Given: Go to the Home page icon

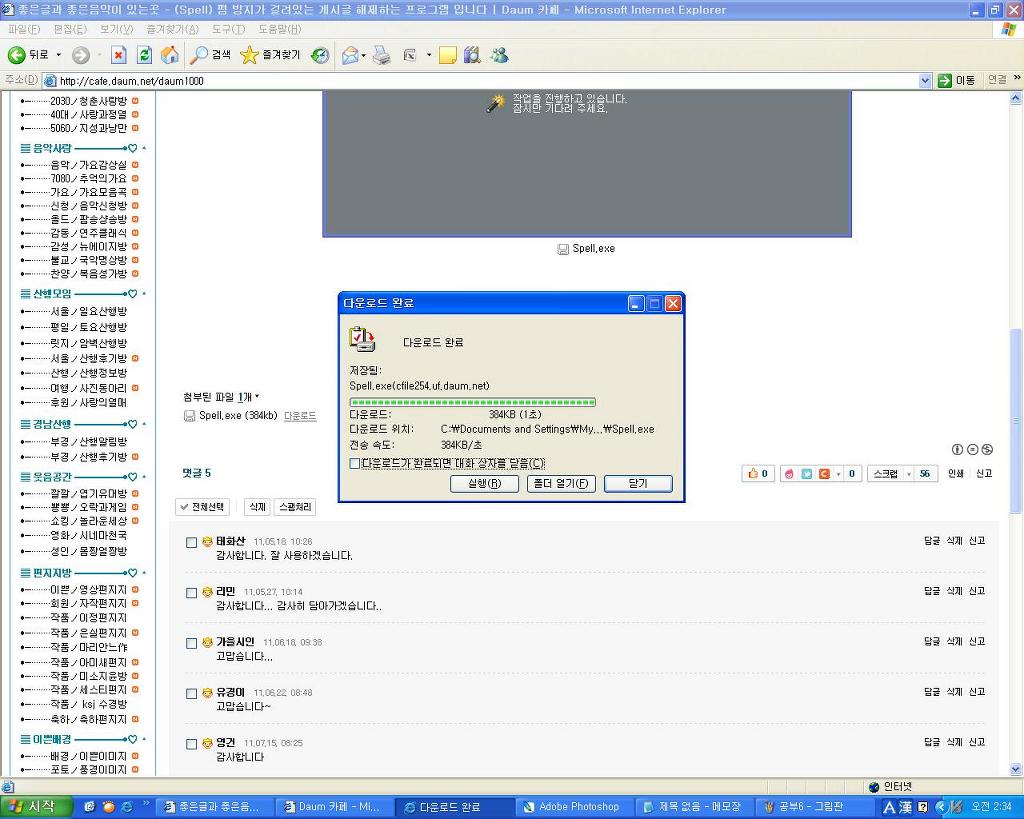Looking at the screenshot, I should point(170,56).
